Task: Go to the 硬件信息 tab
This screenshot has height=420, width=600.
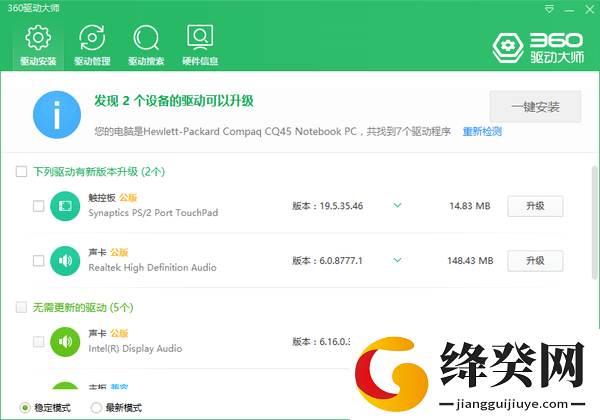Action: pyautogui.click(x=200, y=46)
